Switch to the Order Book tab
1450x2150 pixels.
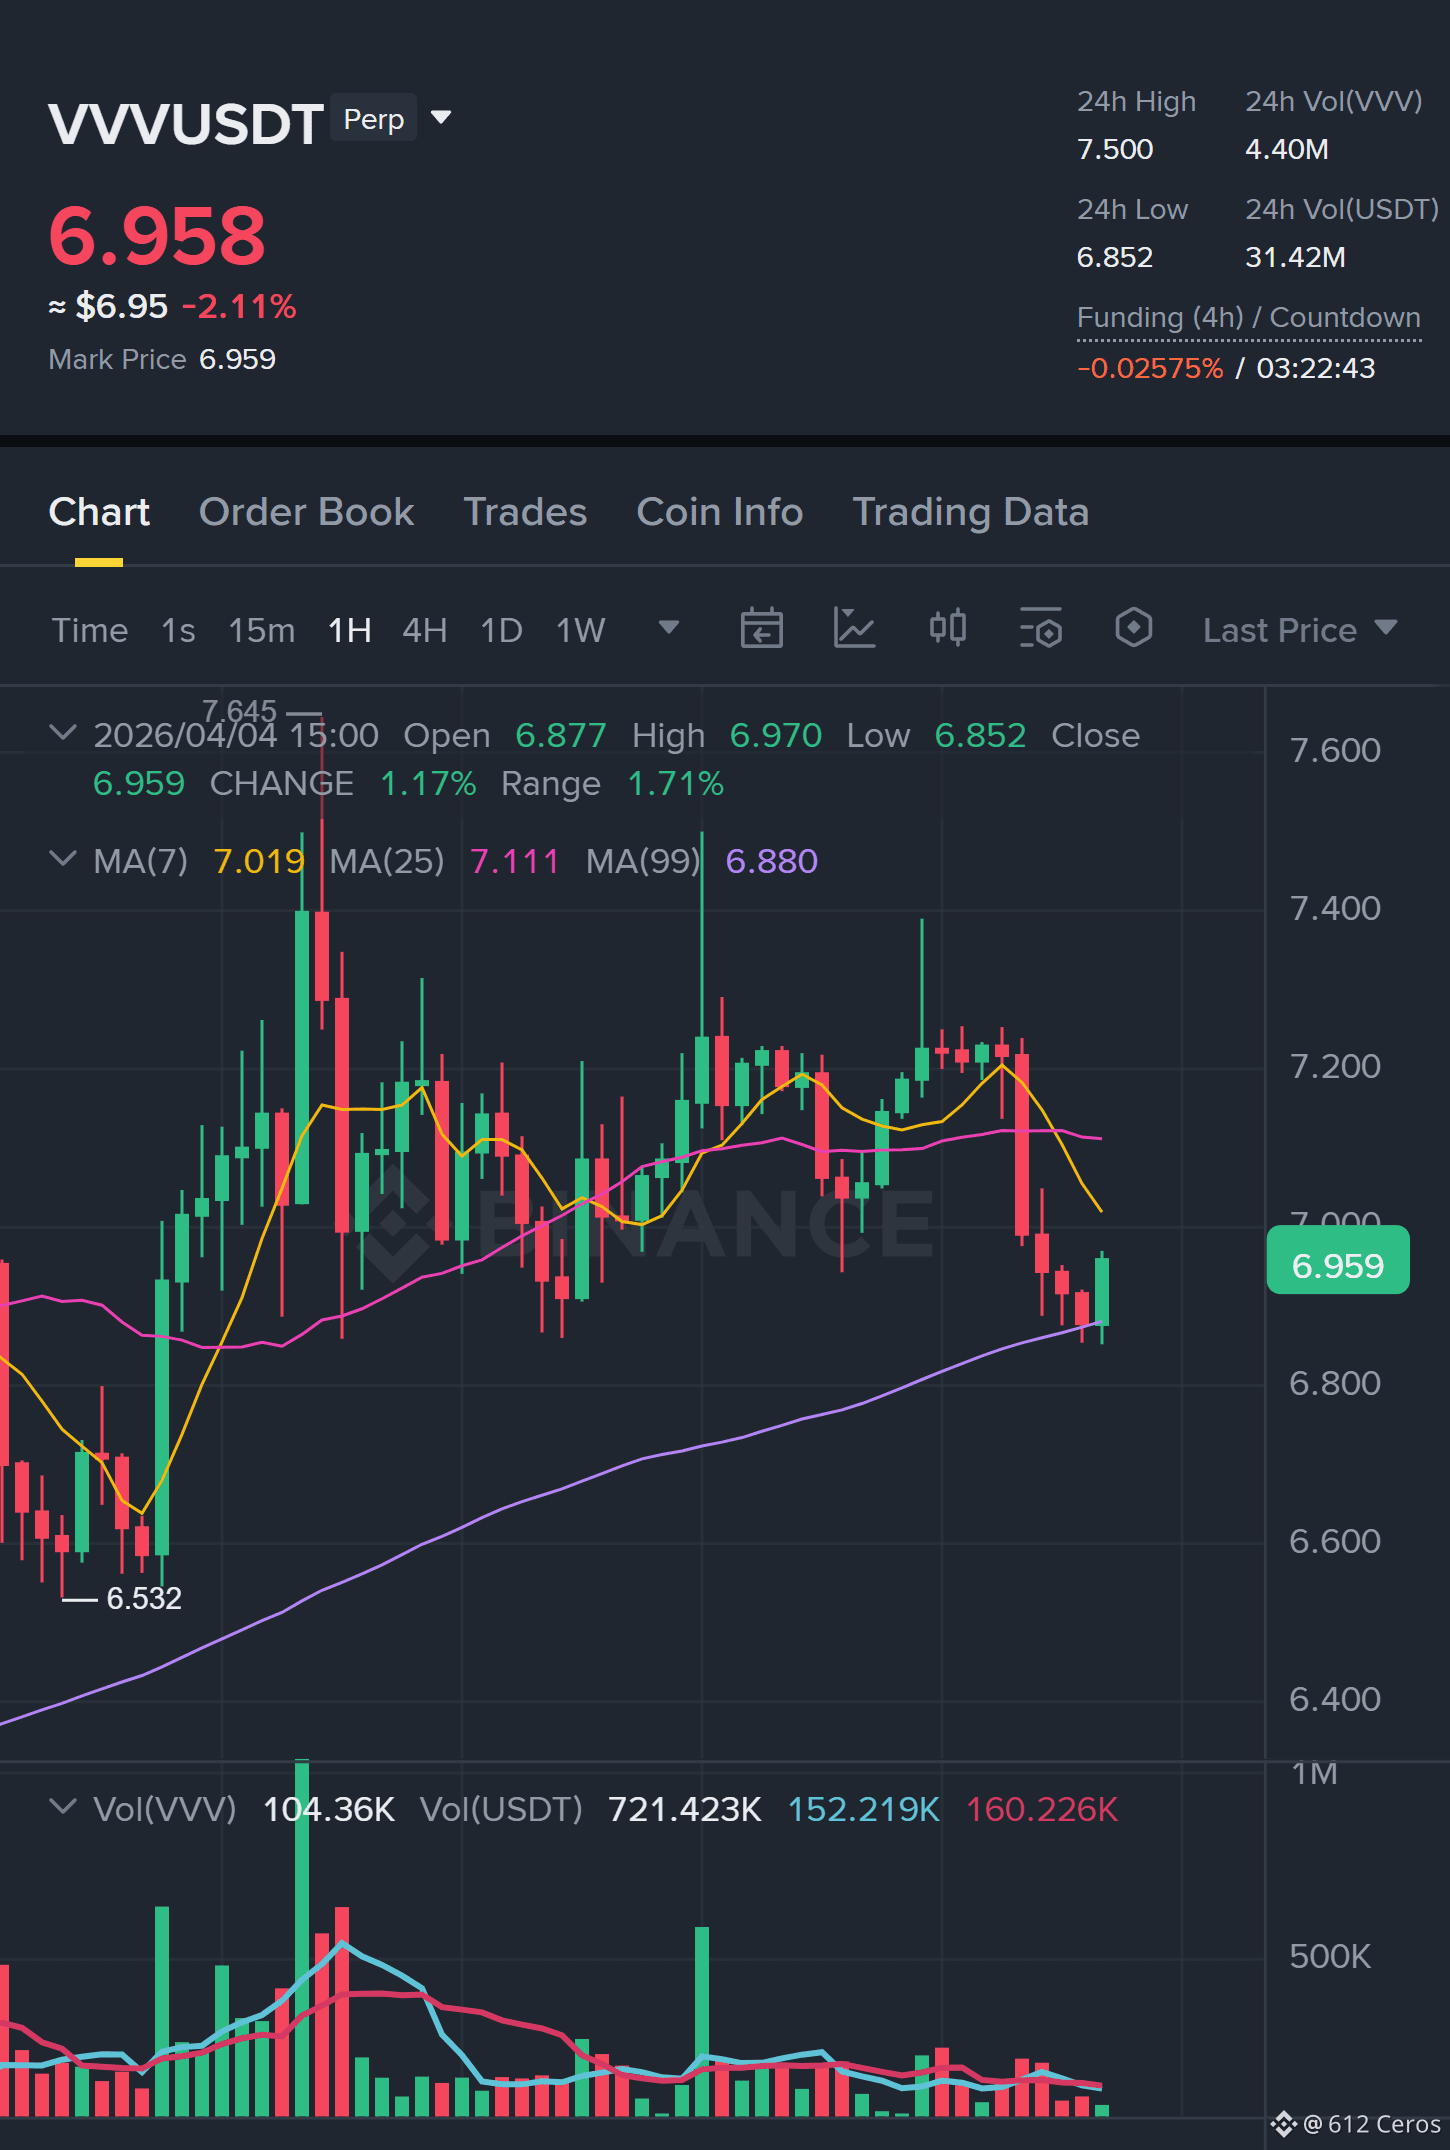[306, 512]
